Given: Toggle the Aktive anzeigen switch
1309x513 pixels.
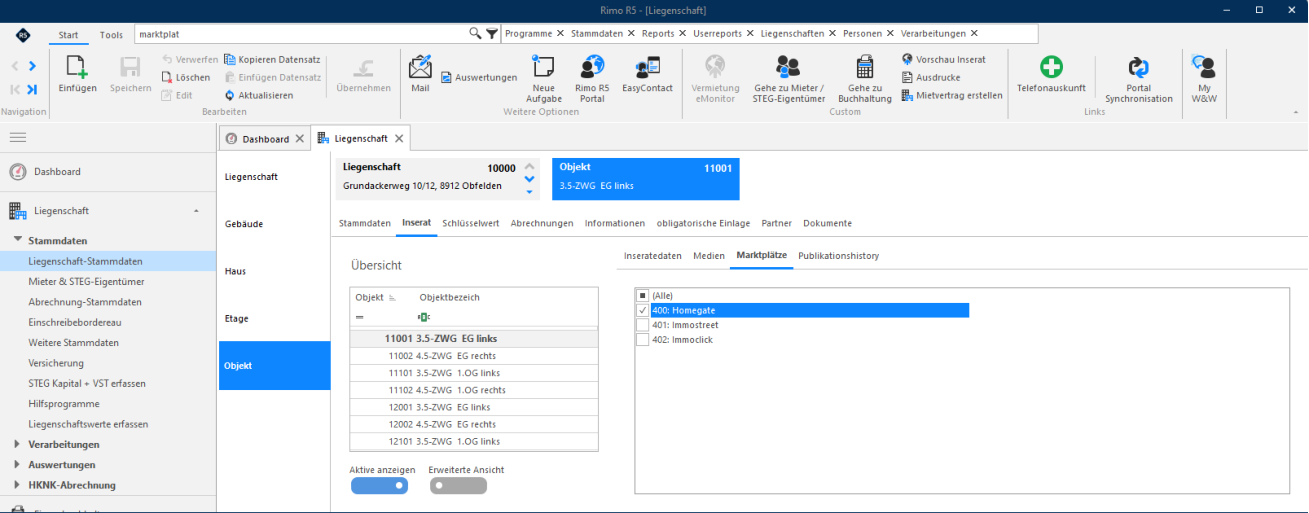Looking at the screenshot, I should pos(379,486).
